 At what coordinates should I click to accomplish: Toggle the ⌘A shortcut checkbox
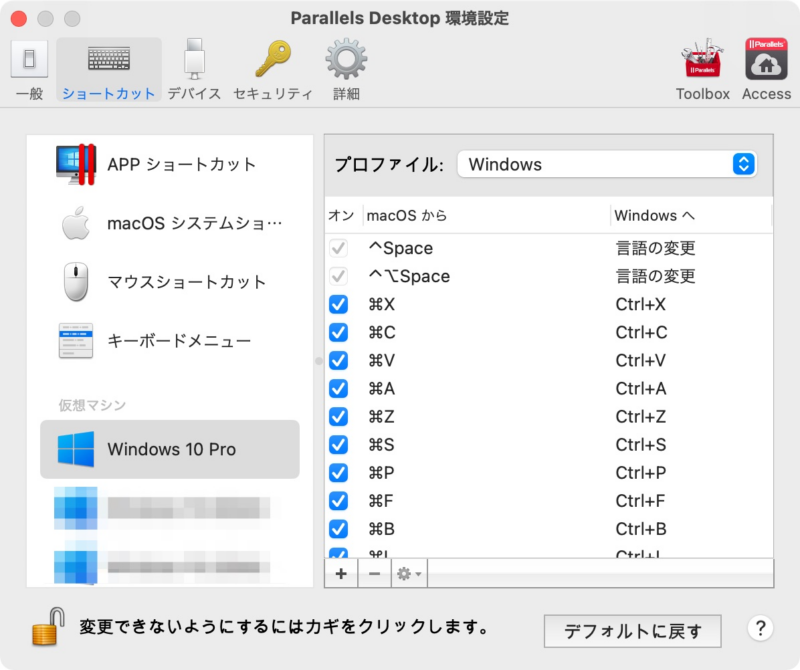point(338,389)
